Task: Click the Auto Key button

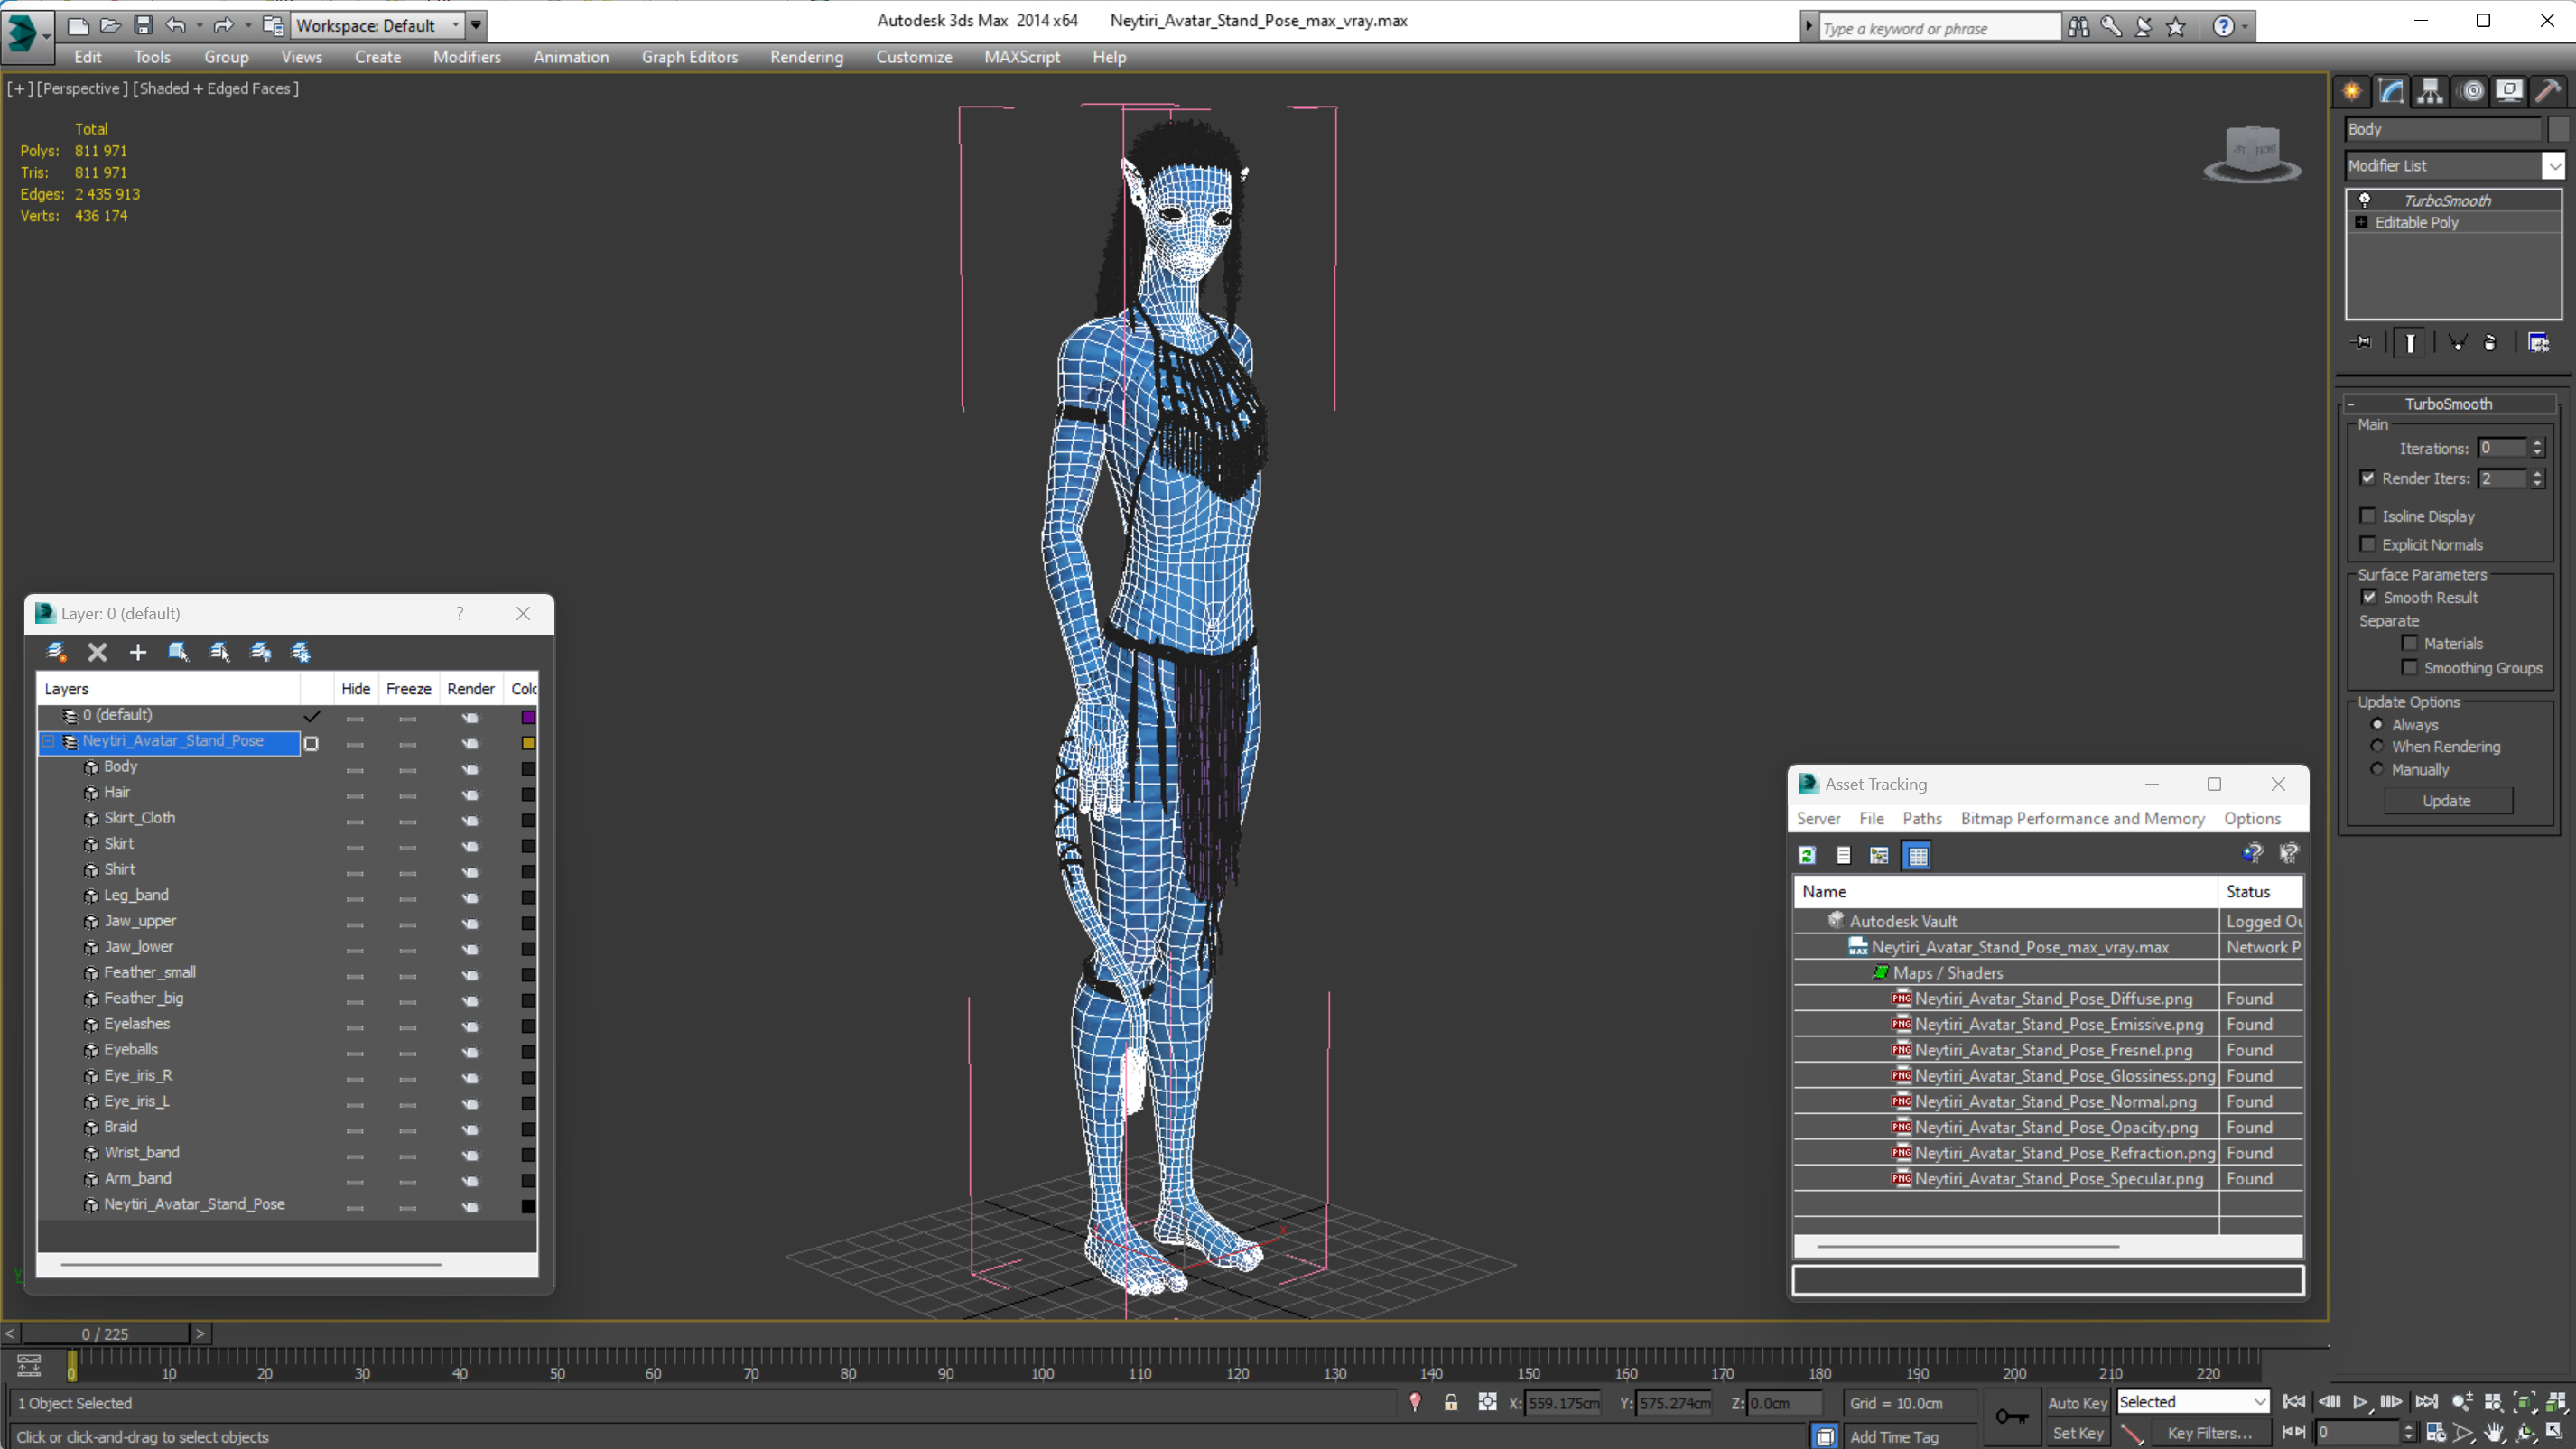Action: [x=2077, y=1402]
